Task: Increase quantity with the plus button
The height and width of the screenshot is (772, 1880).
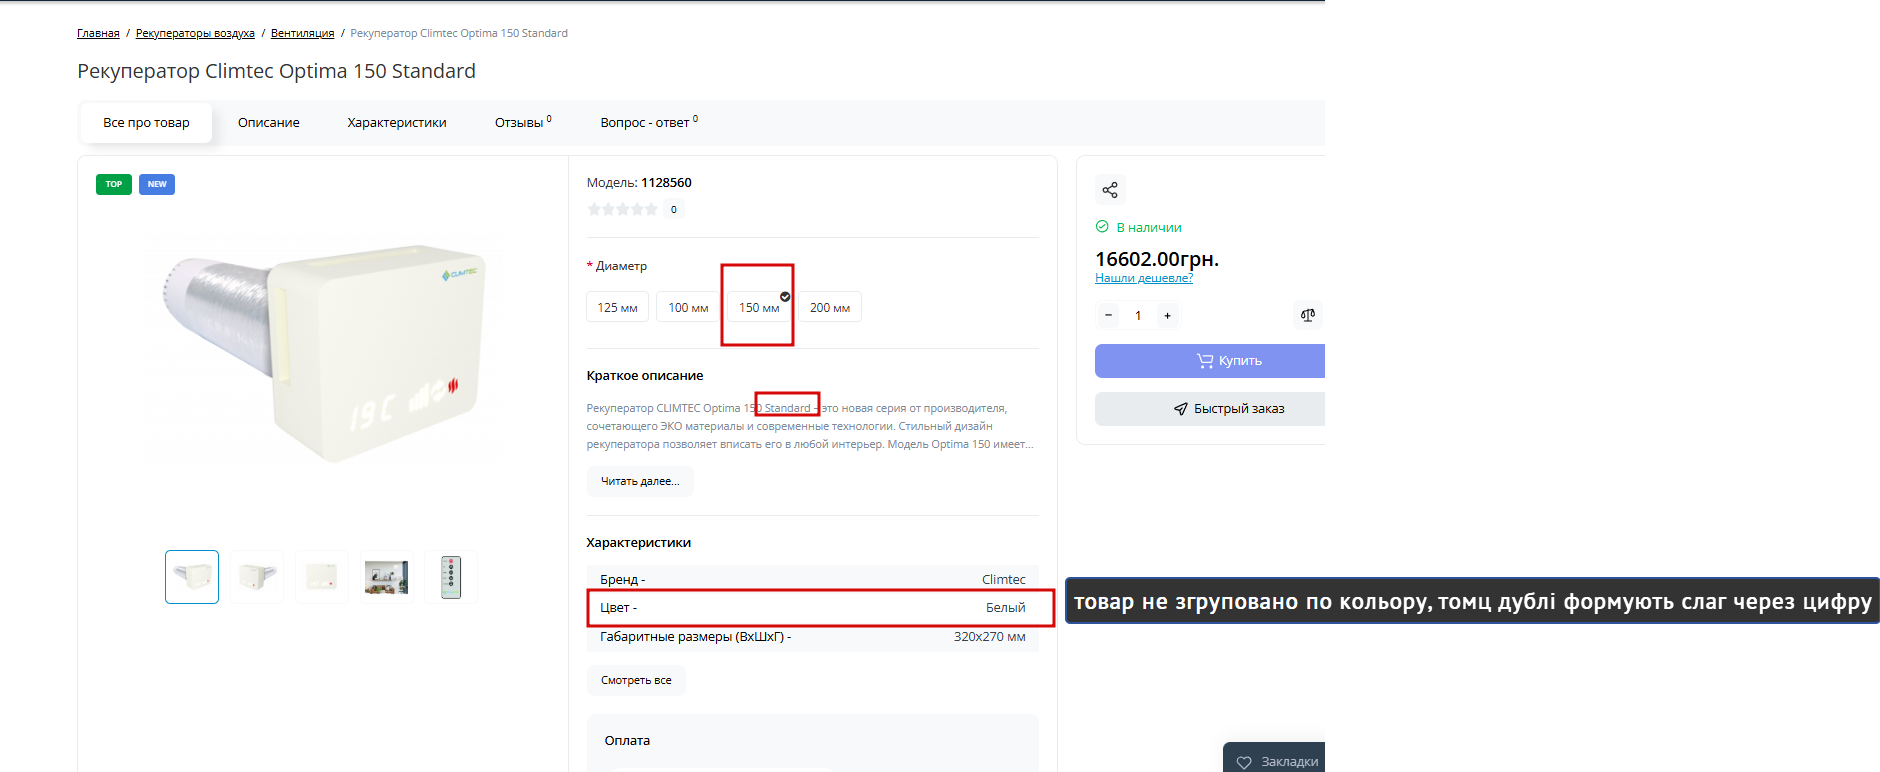Action: click(1167, 315)
